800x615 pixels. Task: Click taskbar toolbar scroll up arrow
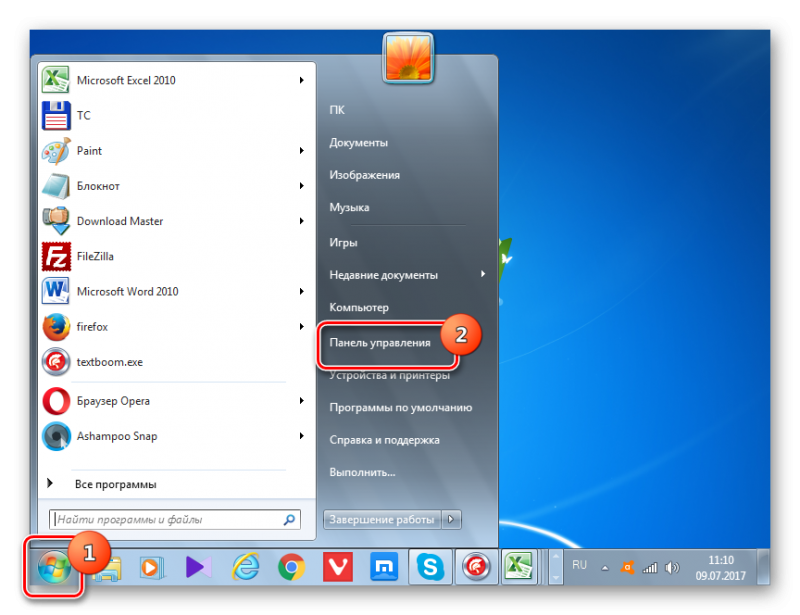point(556,558)
